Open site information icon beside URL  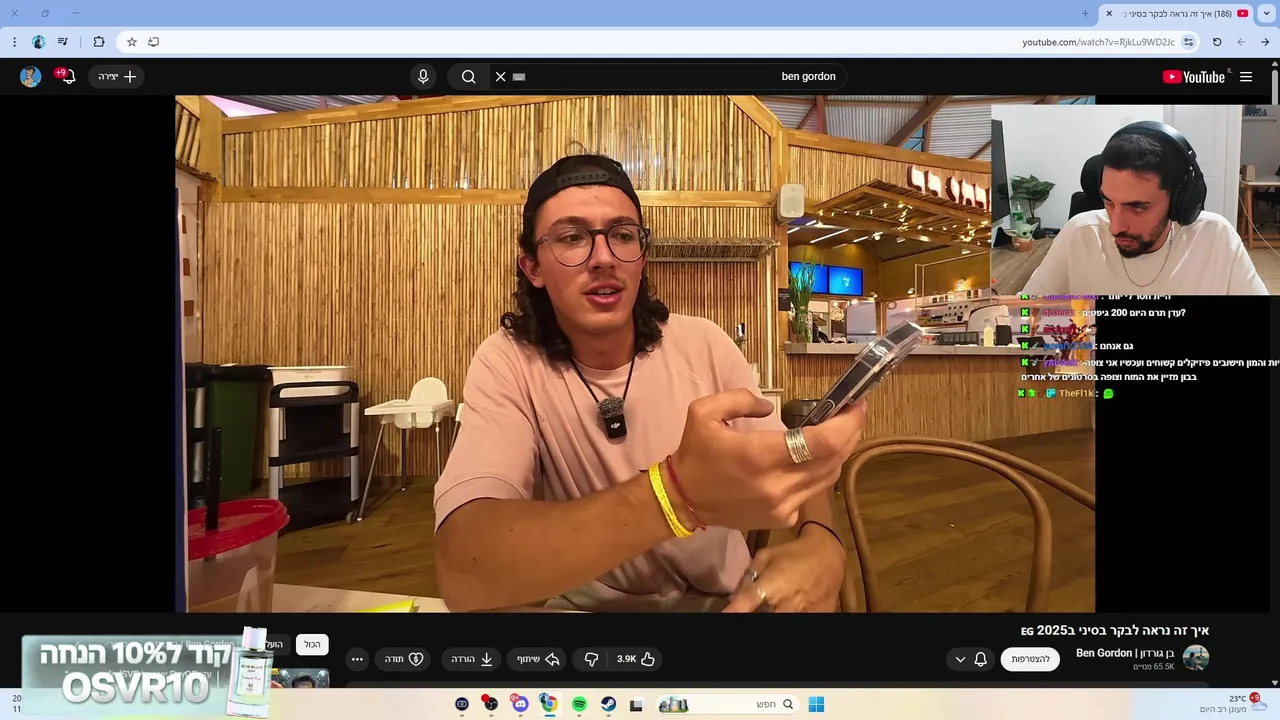1188,42
